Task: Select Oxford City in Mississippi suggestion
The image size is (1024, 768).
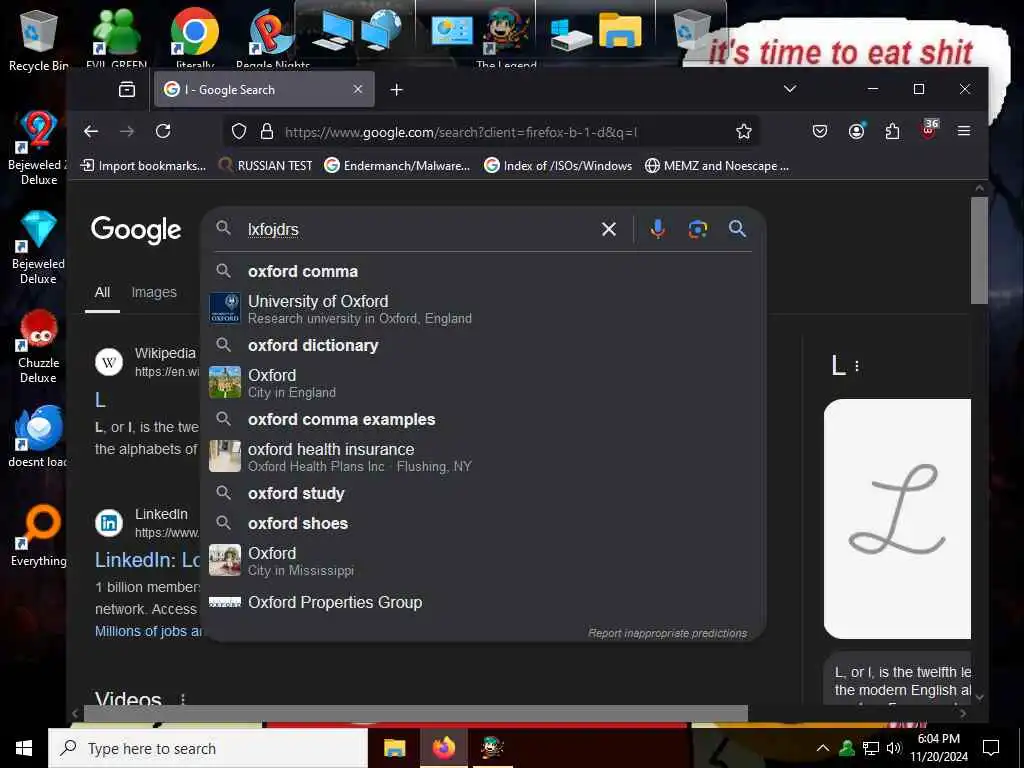Action: tap(483, 560)
